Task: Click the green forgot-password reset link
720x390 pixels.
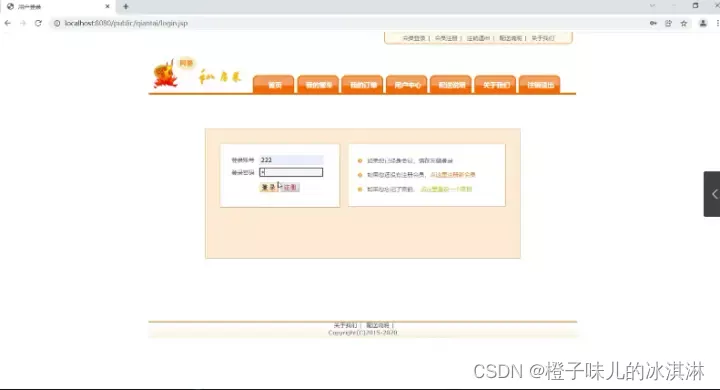Action: (x=446, y=189)
